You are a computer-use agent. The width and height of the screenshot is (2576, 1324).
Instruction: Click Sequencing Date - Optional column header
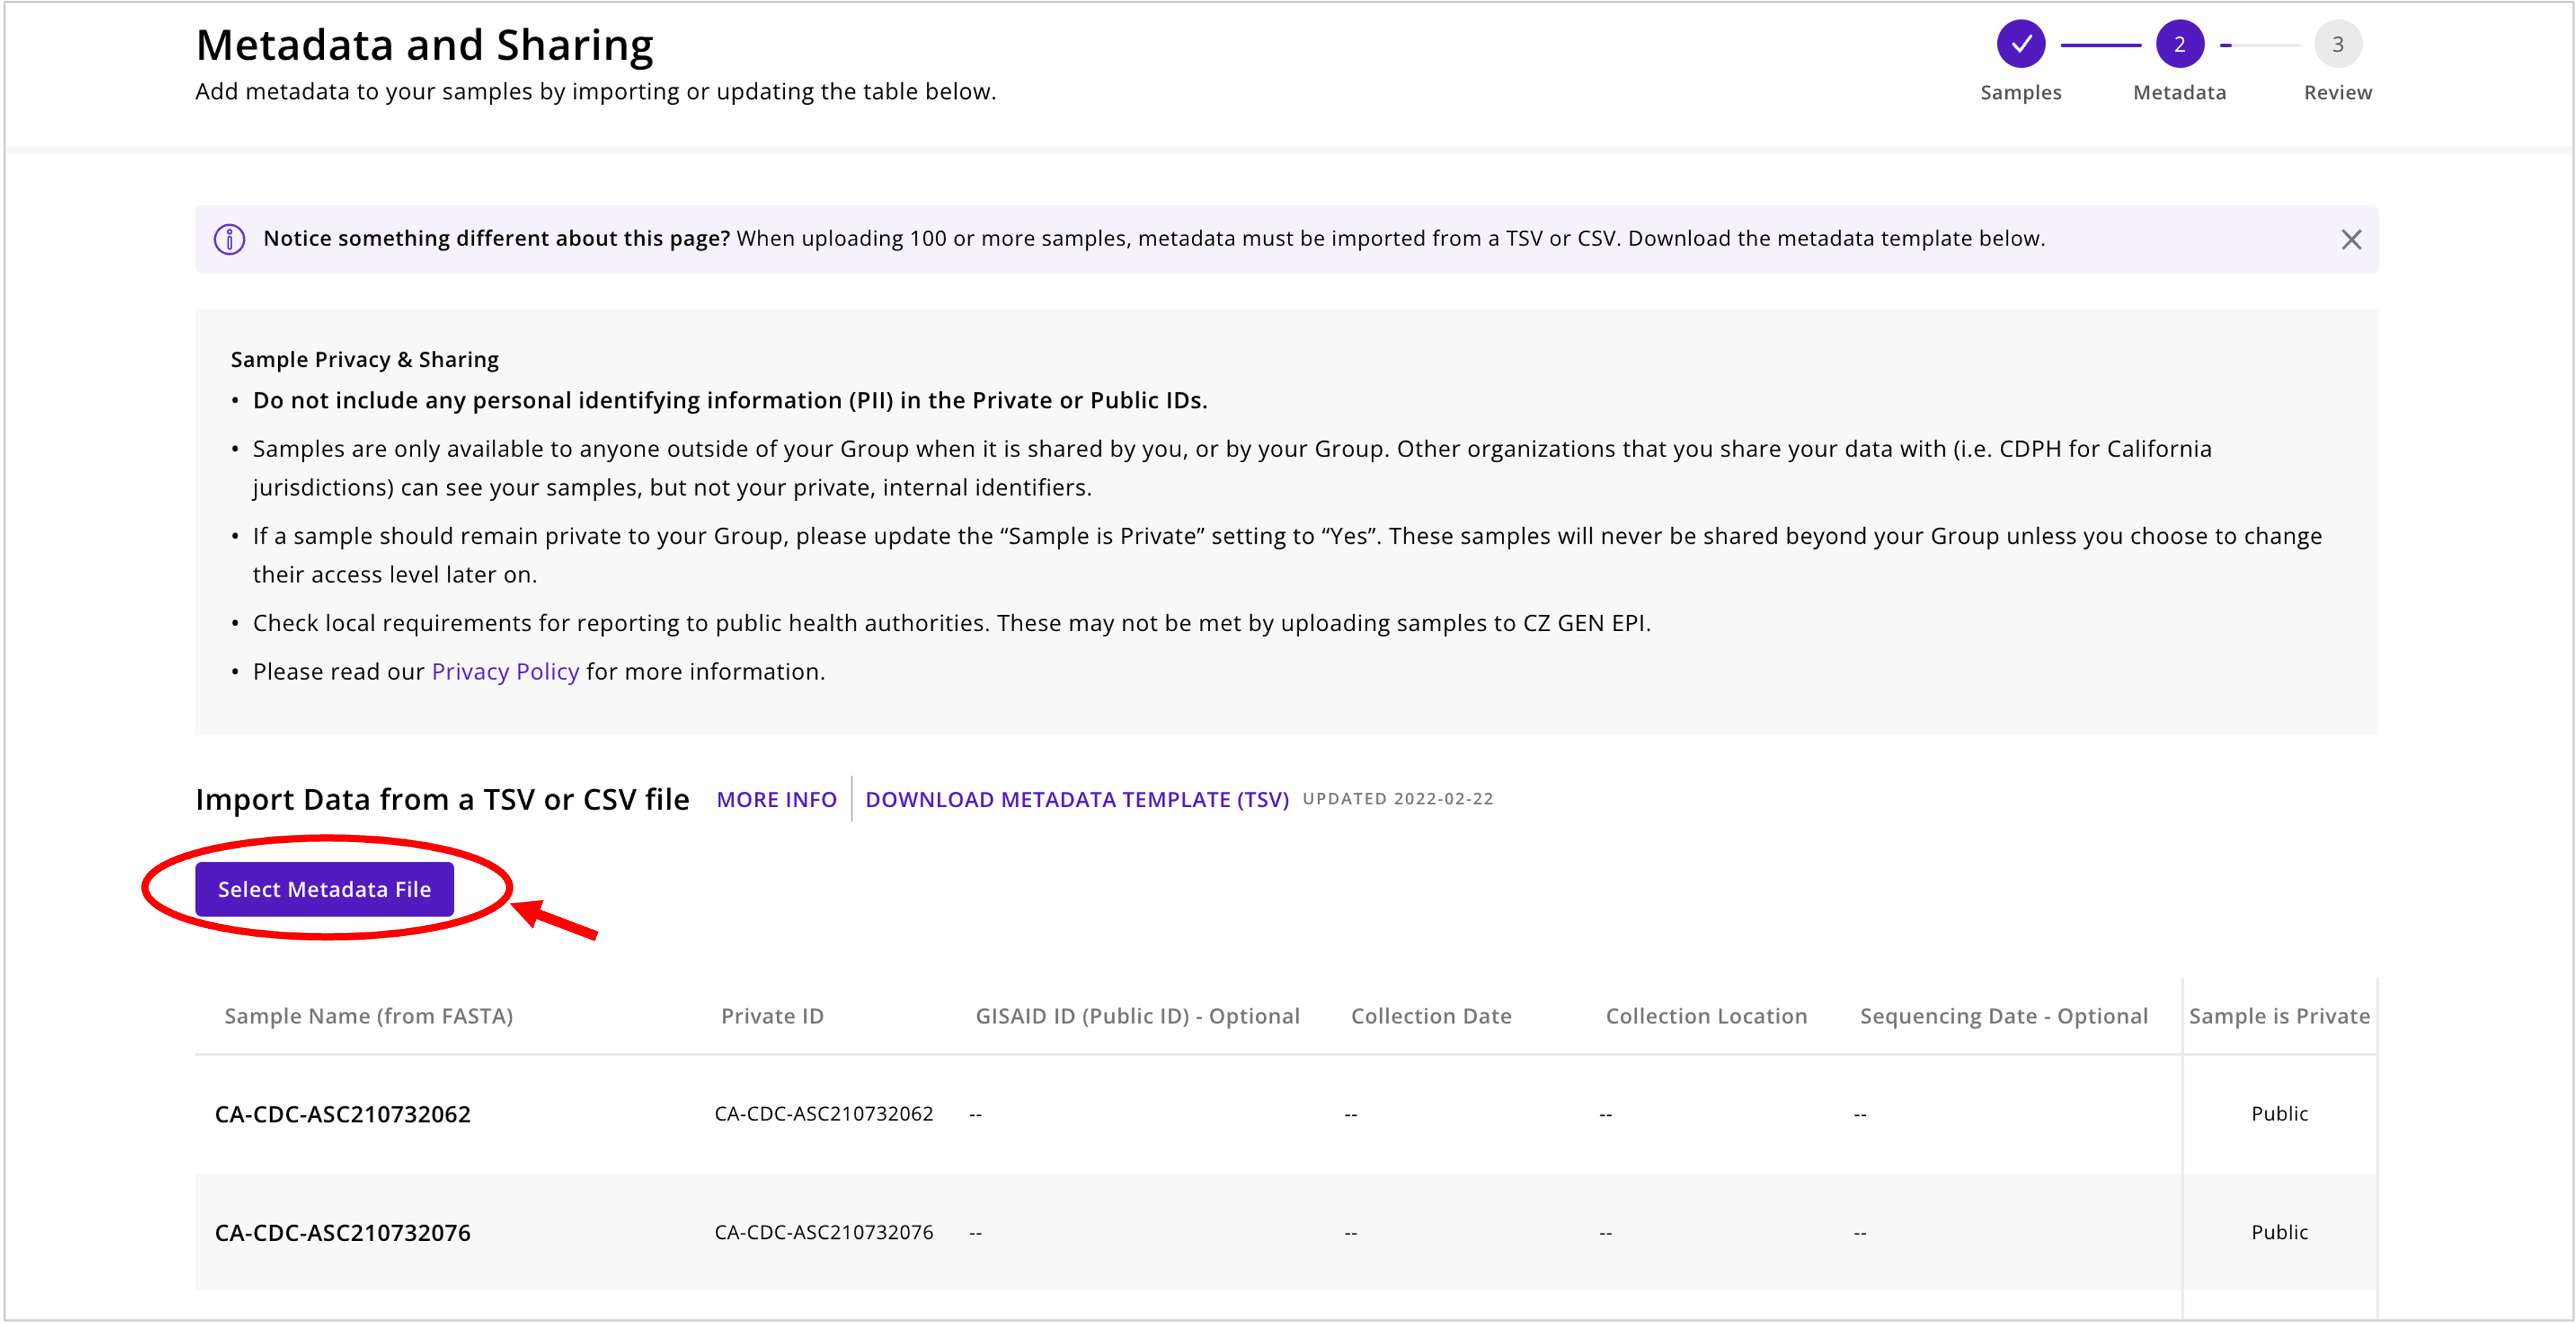[x=2003, y=1016]
